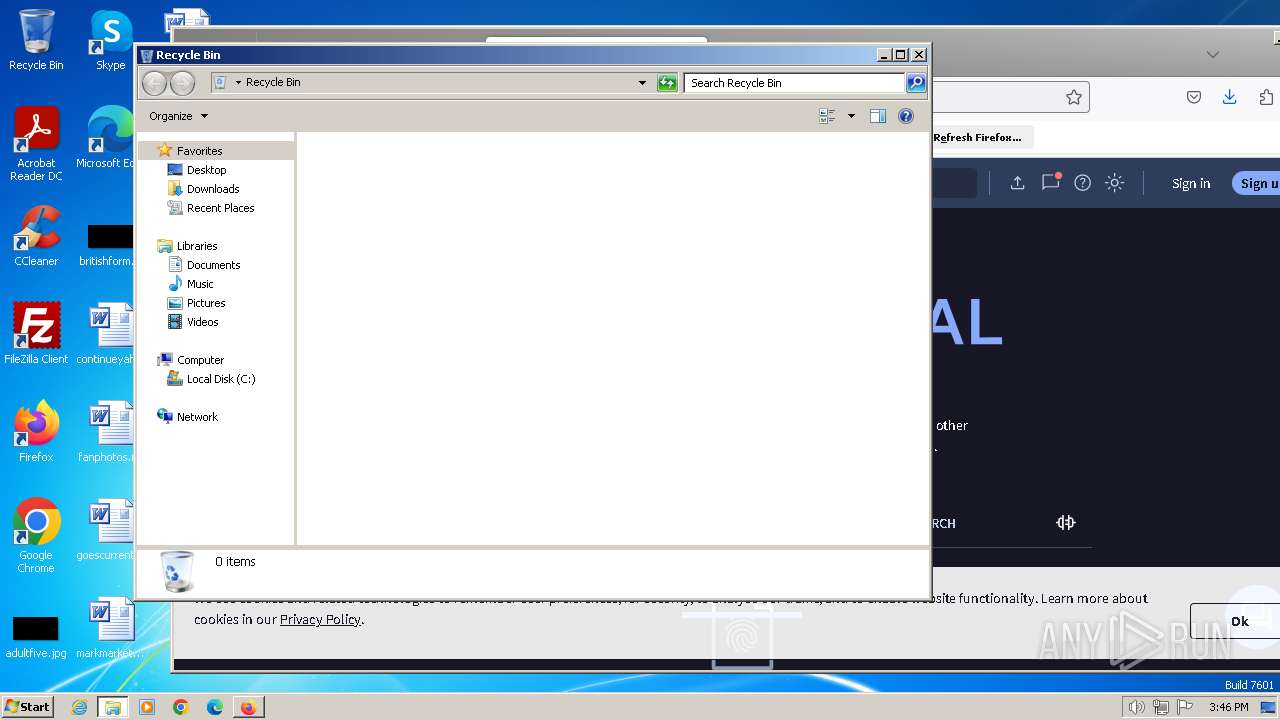
Task: Open Internet Explorer from taskbar
Action: click(x=80, y=707)
